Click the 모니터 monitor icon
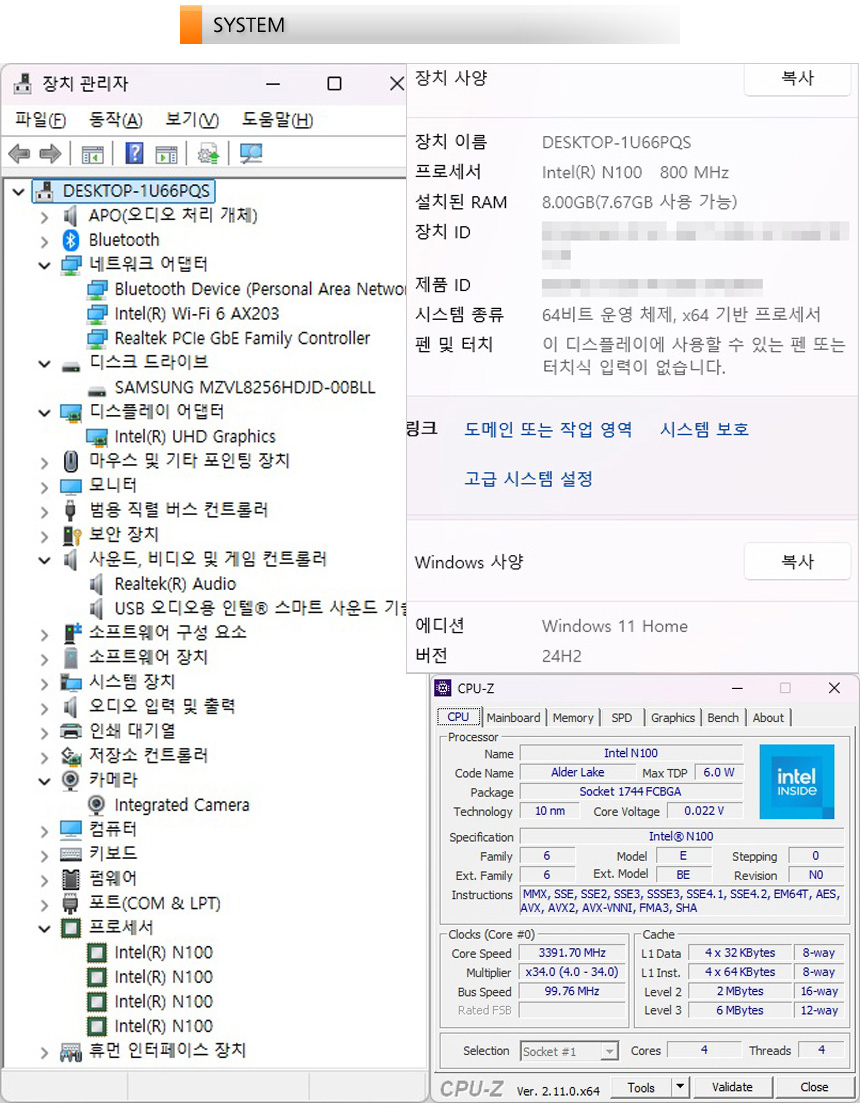860x1108 pixels. (x=71, y=486)
